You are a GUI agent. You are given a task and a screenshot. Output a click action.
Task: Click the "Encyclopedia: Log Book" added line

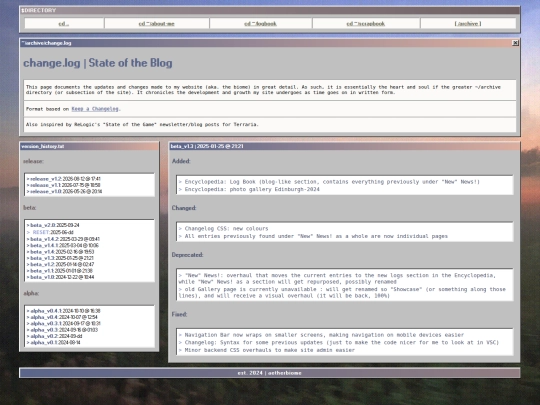[329, 182]
